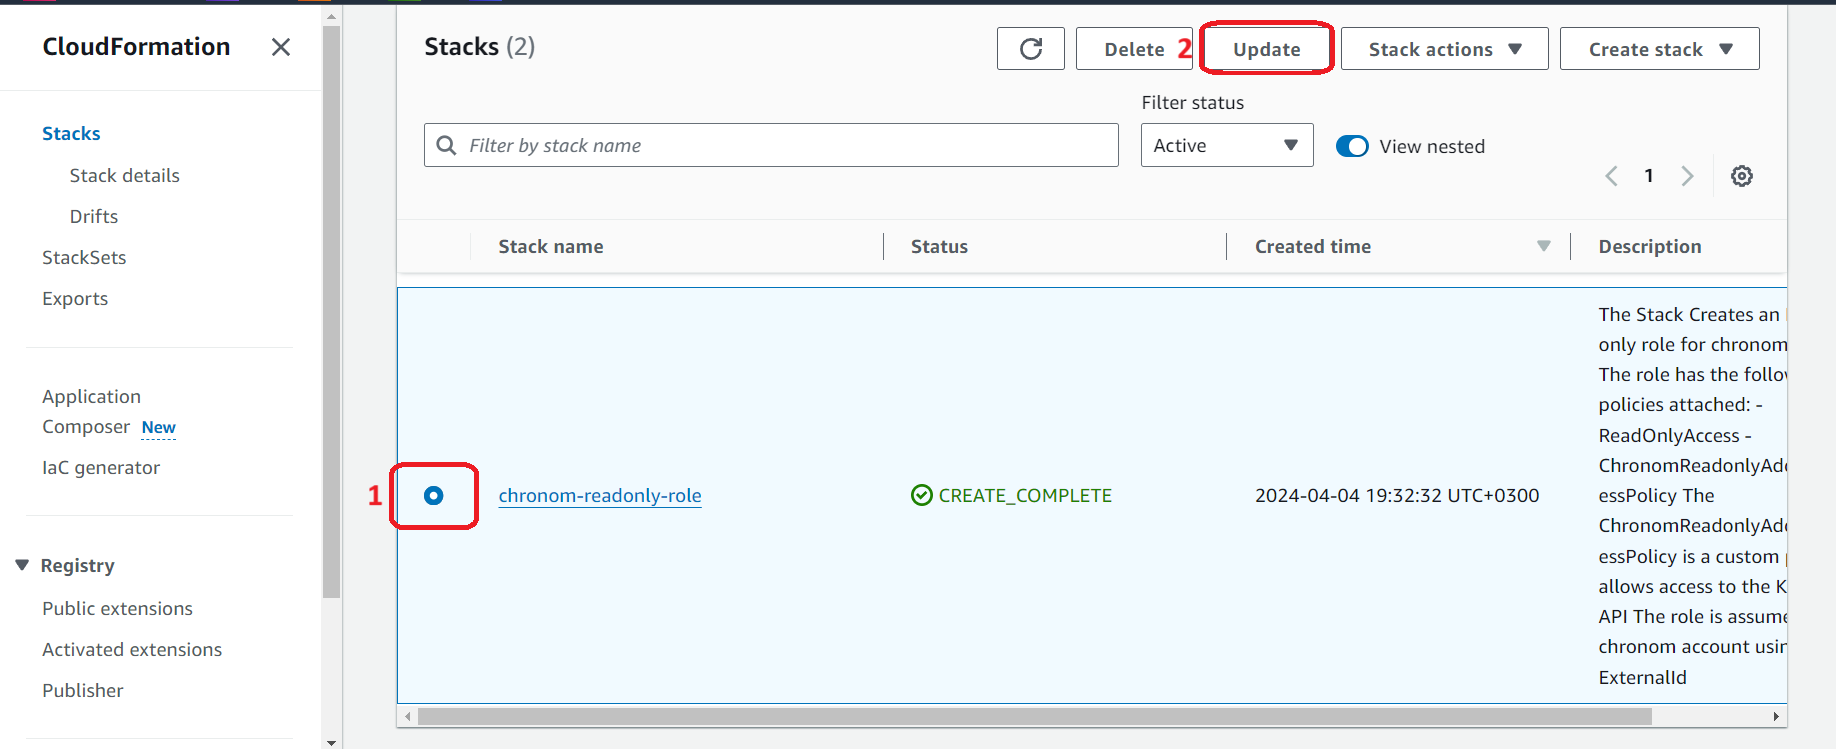Image resolution: width=1836 pixels, height=749 pixels.
Task: Open Stack details in sidebar
Action: (125, 175)
